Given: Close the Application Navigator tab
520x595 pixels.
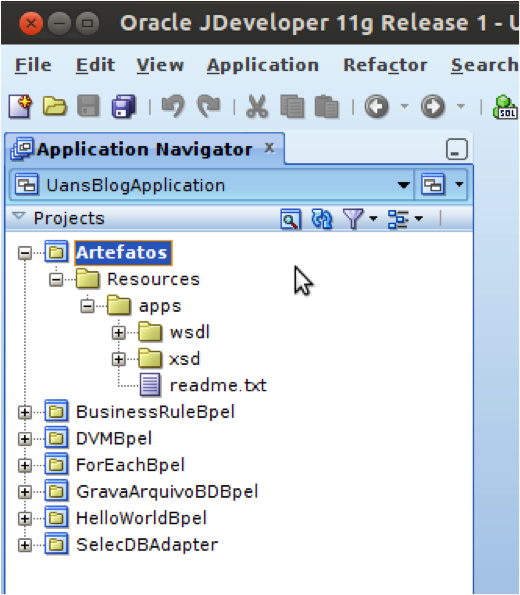Looking at the screenshot, I should pyautogui.click(x=269, y=147).
